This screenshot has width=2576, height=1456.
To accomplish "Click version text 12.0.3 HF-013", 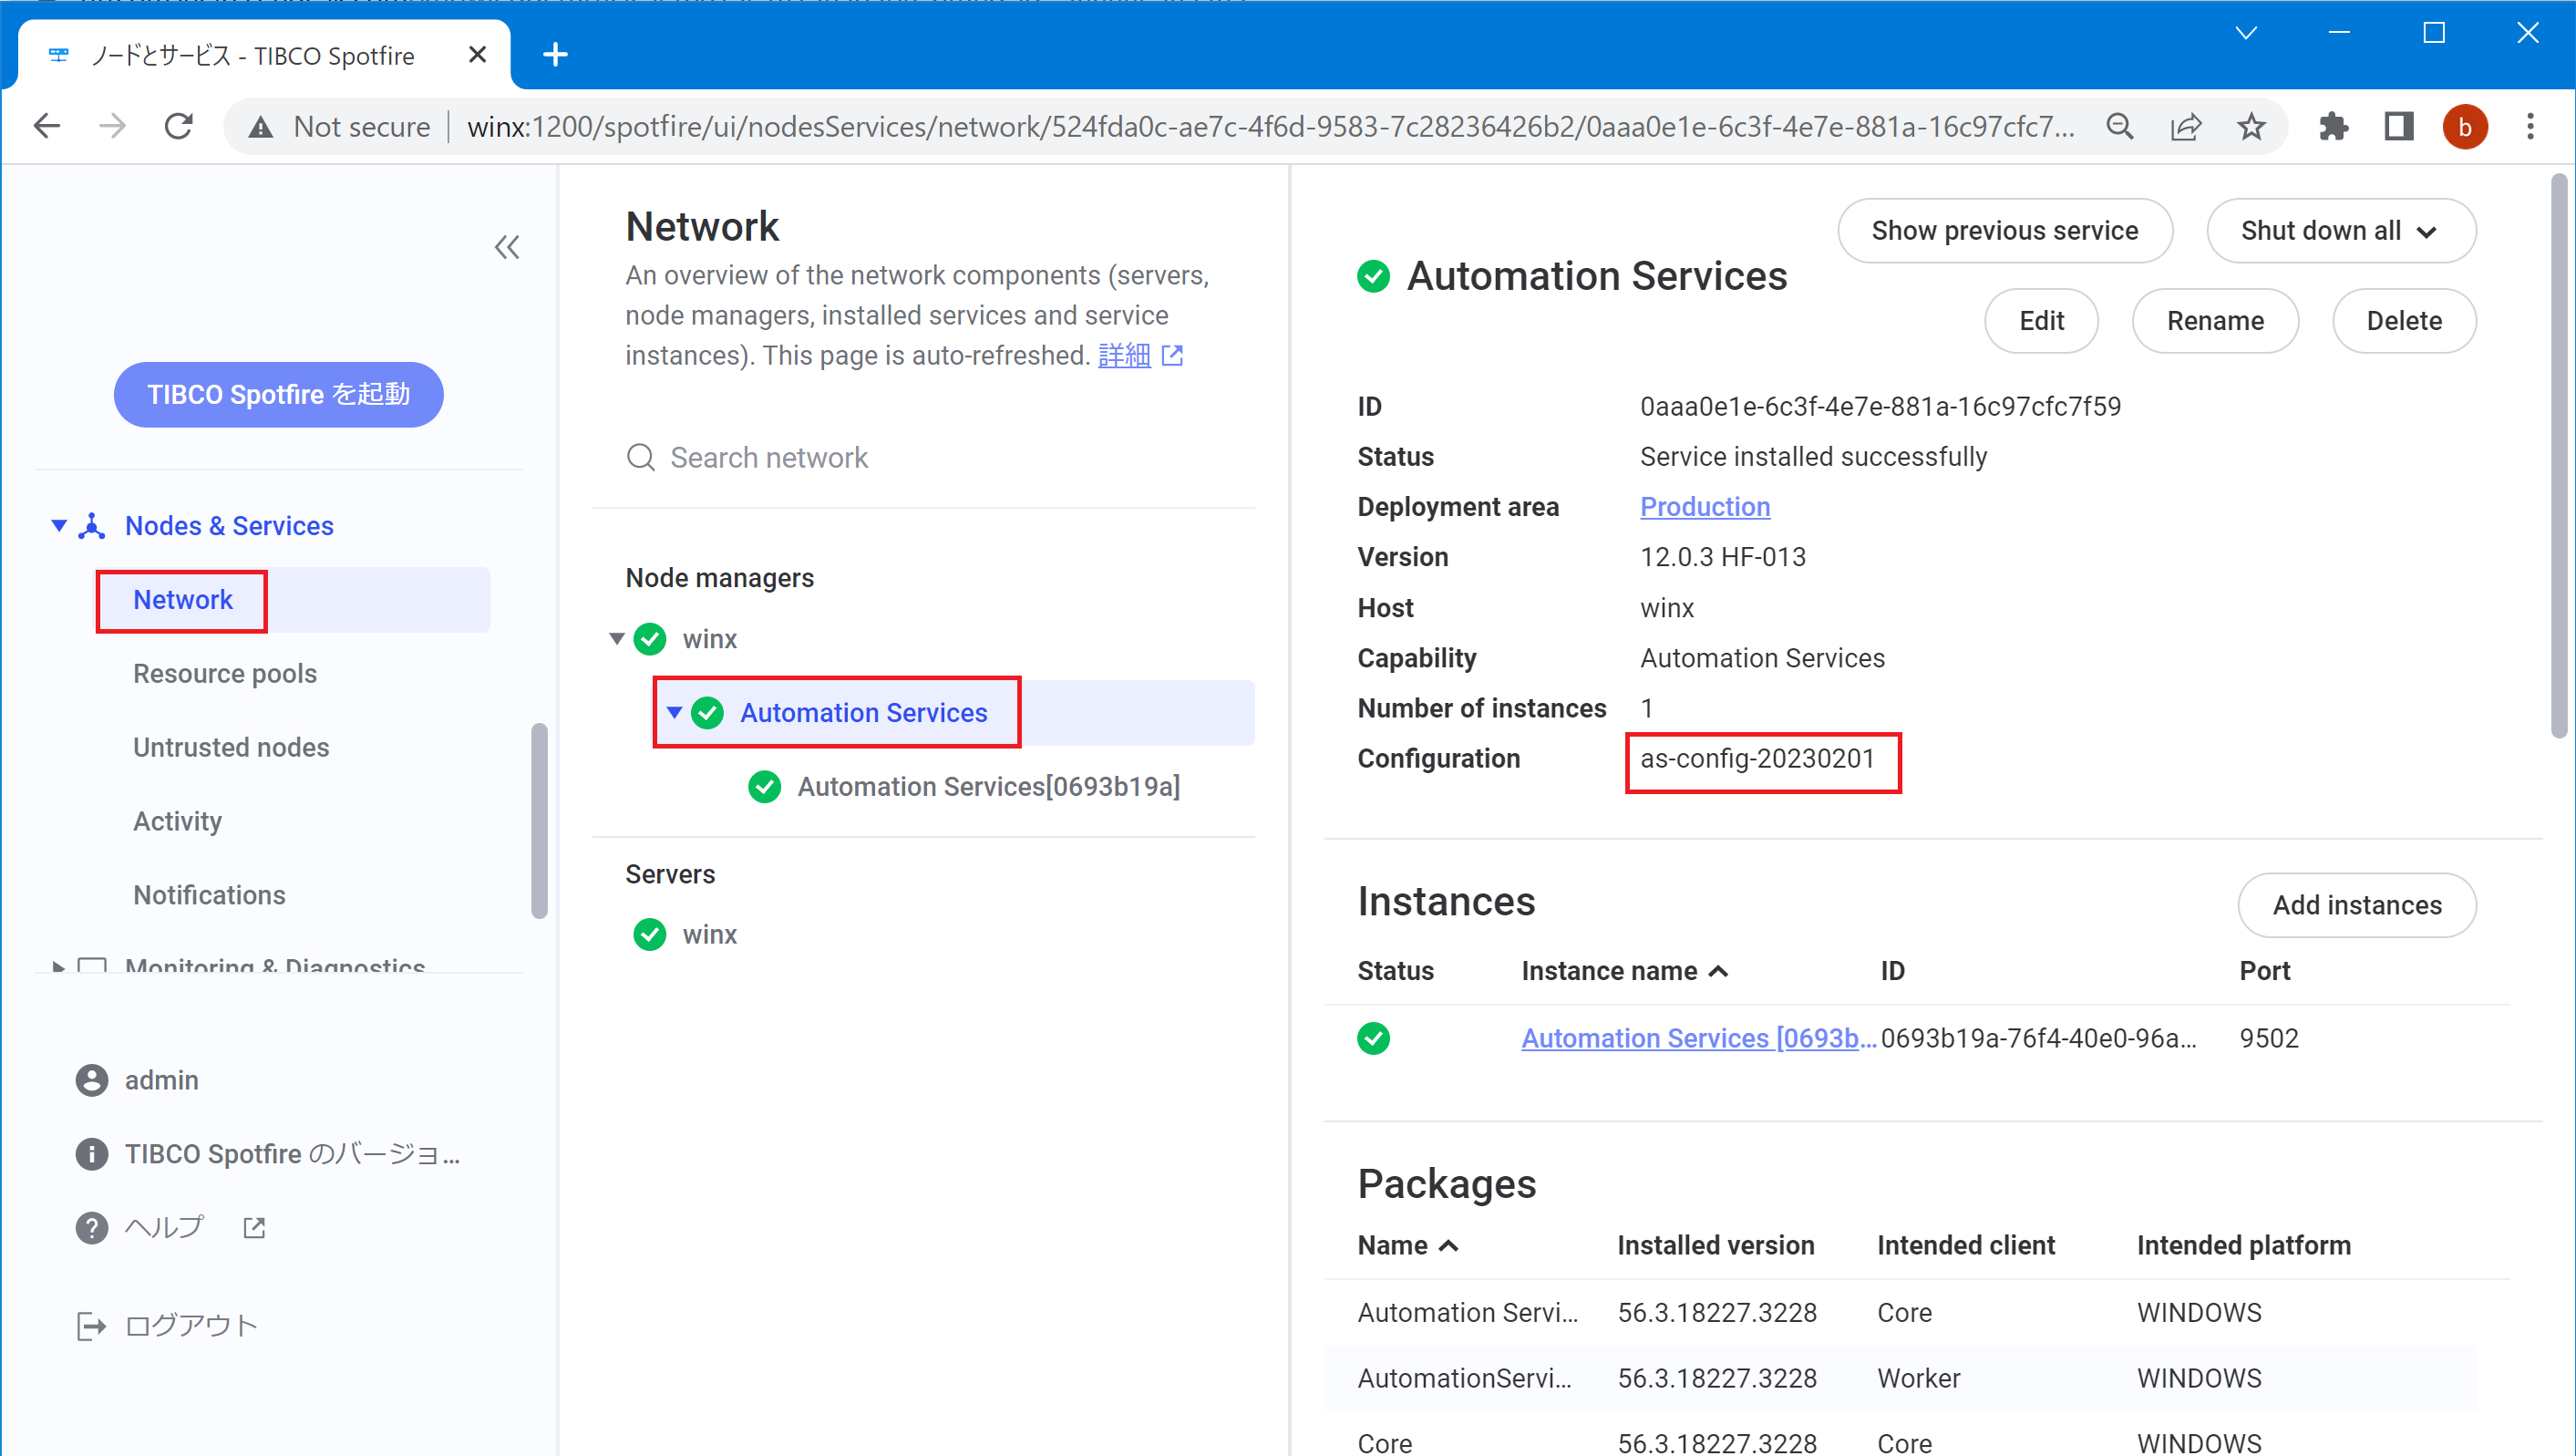I will coord(1722,557).
